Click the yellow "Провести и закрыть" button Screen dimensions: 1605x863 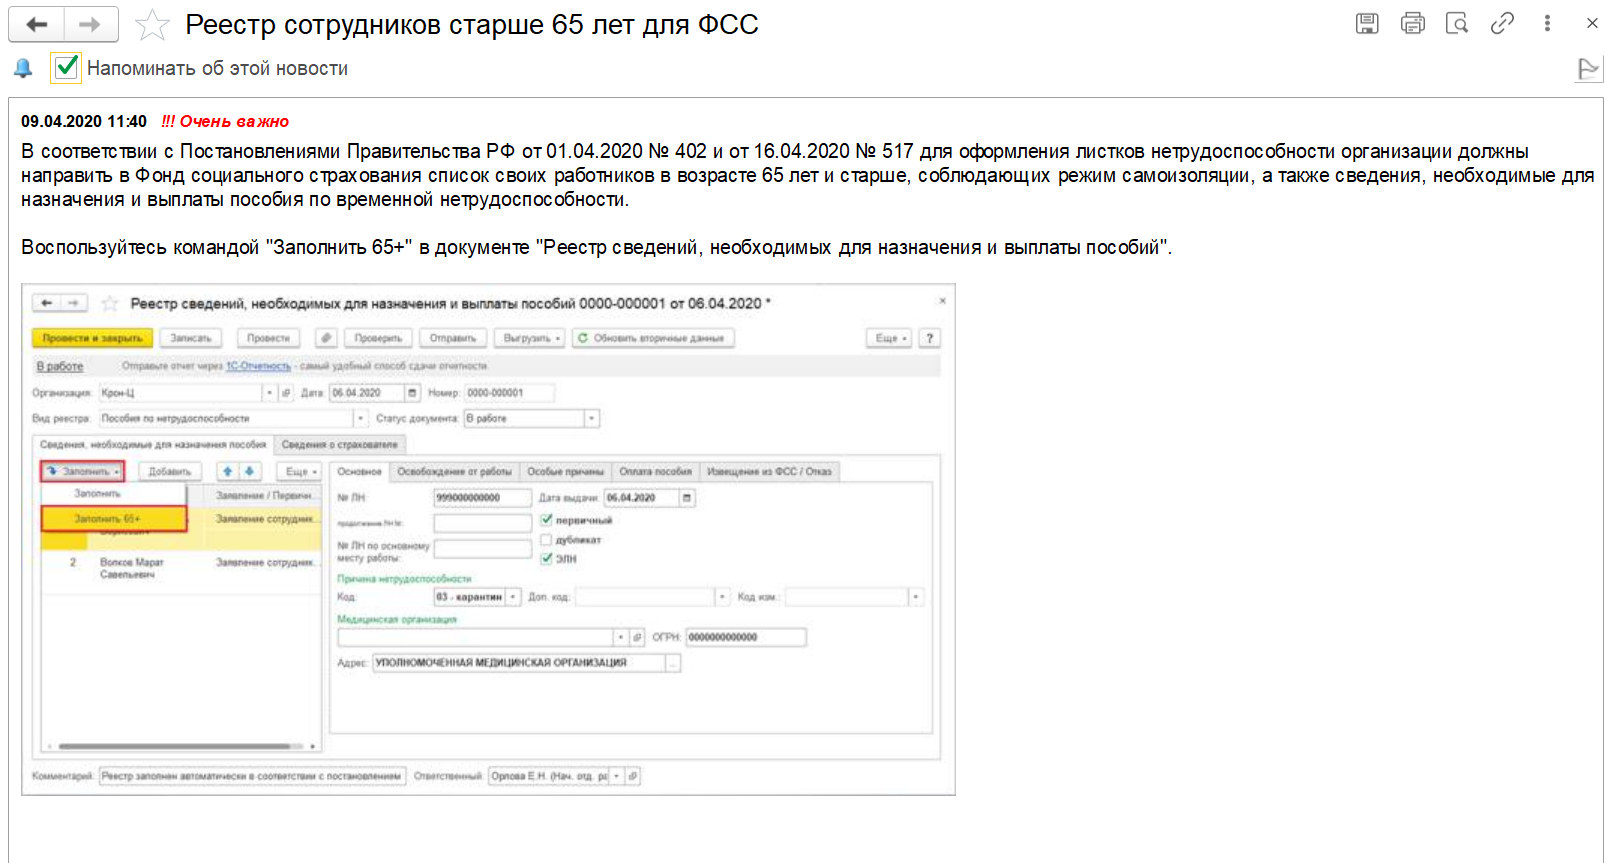[x=92, y=338]
